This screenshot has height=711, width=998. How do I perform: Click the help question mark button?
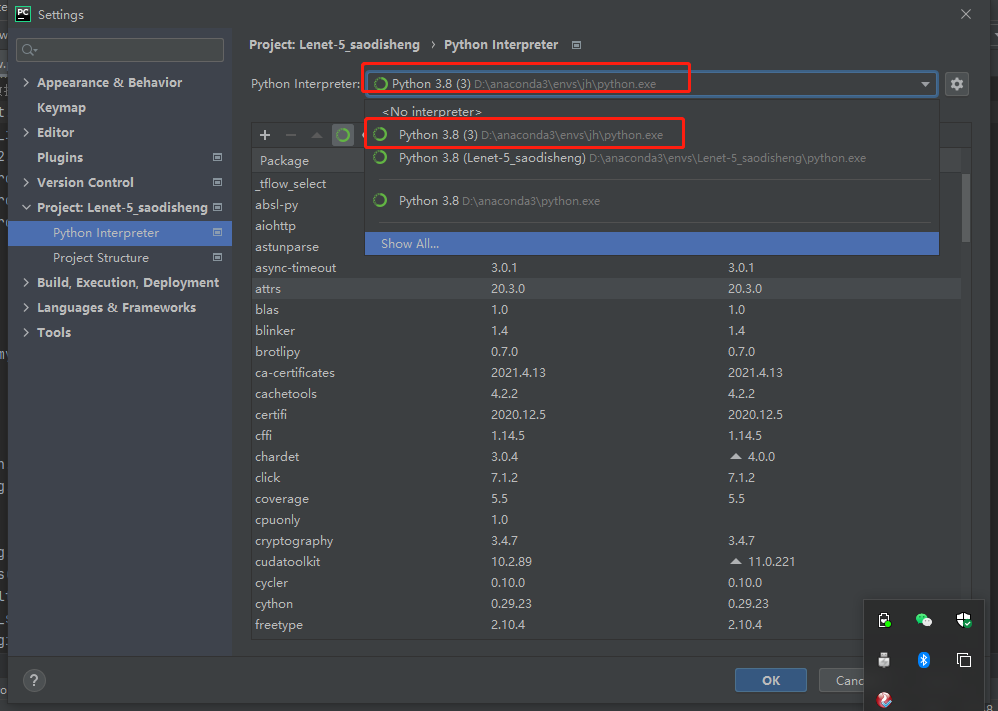pos(34,680)
